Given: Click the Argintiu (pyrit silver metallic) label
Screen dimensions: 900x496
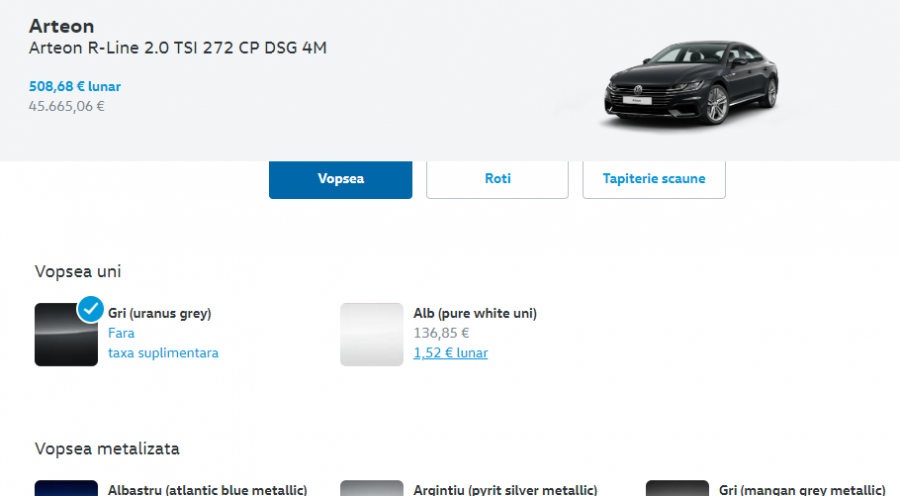Looking at the screenshot, I should [x=505, y=489].
